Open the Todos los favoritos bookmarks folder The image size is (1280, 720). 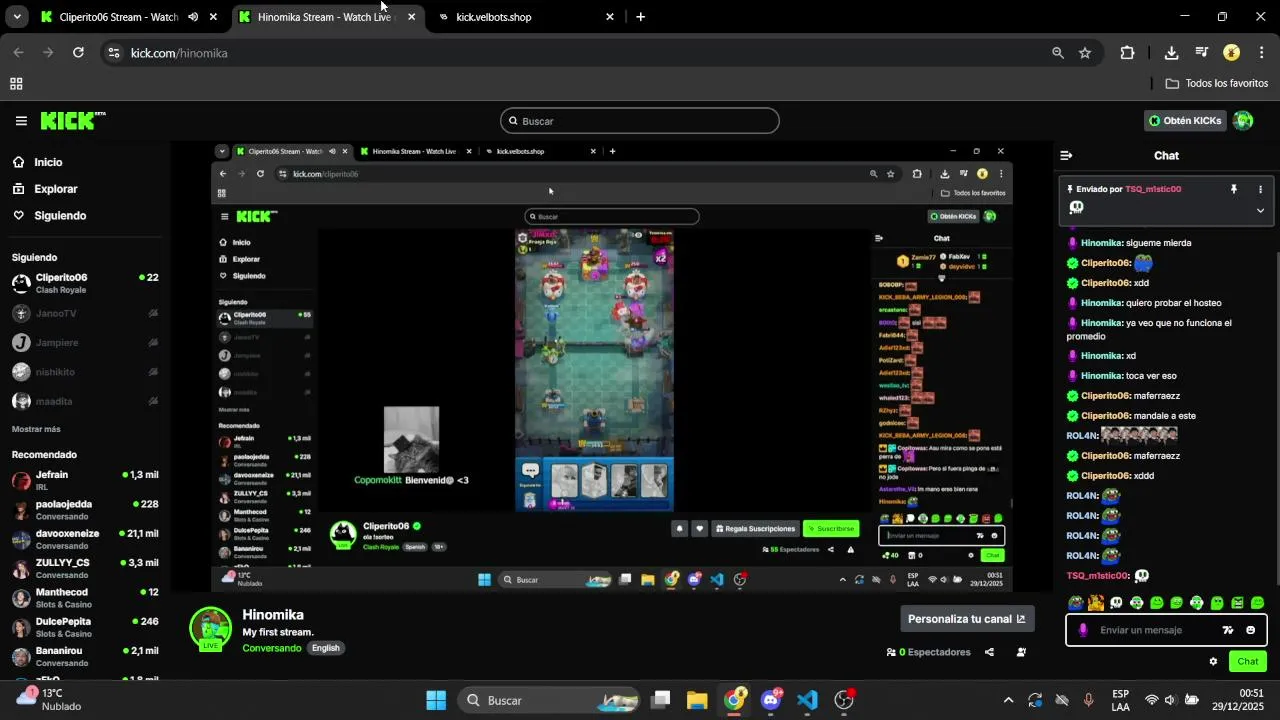(x=1217, y=84)
